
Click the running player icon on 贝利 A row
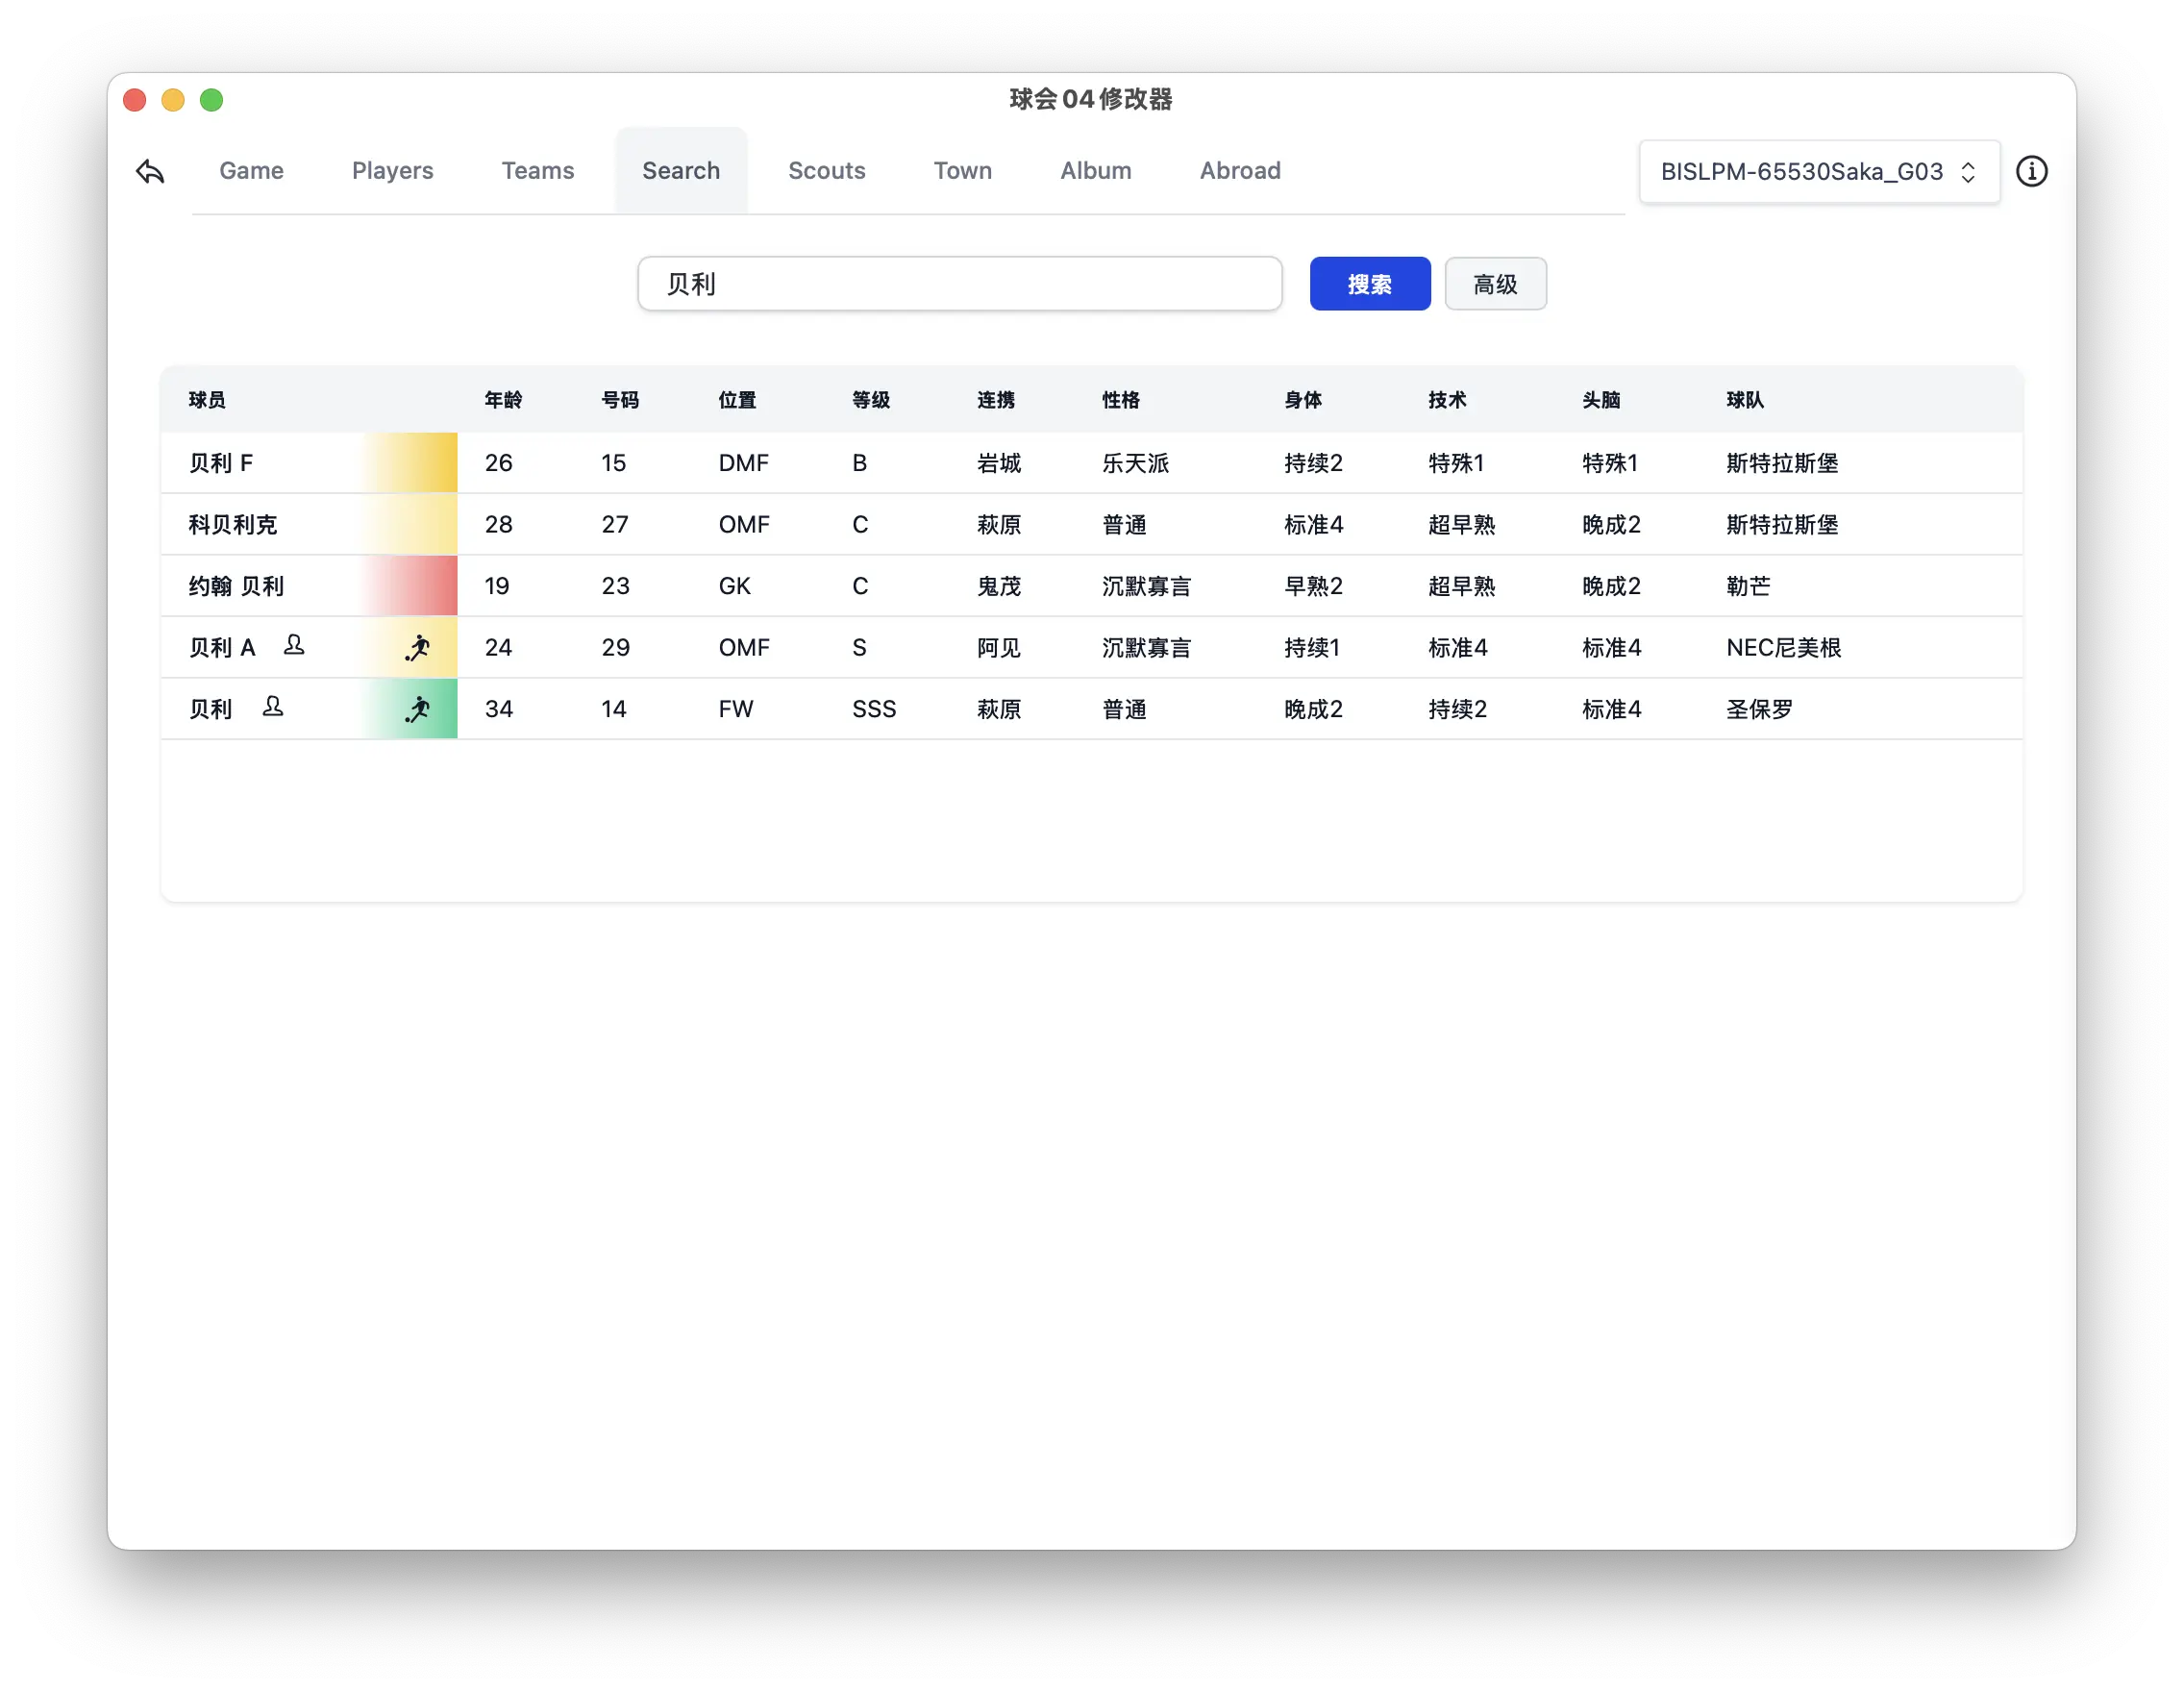point(418,647)
